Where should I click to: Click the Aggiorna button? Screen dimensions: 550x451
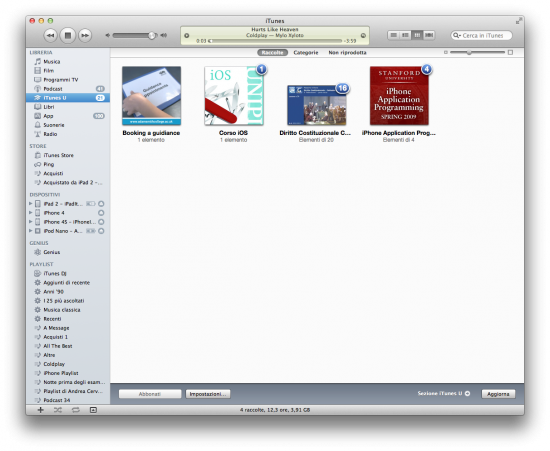498,394
